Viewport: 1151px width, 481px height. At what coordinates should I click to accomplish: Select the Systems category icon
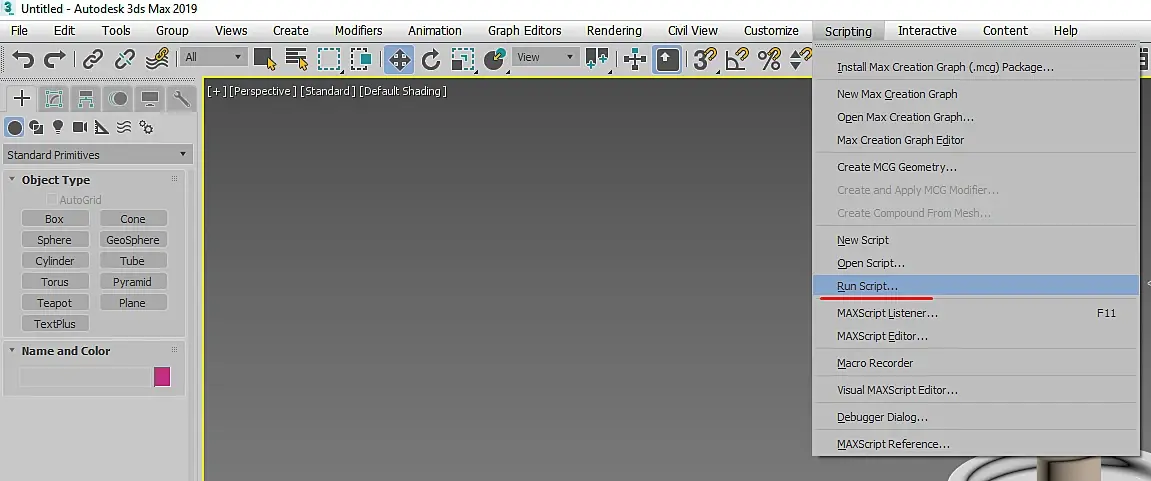tap(146, 128)
